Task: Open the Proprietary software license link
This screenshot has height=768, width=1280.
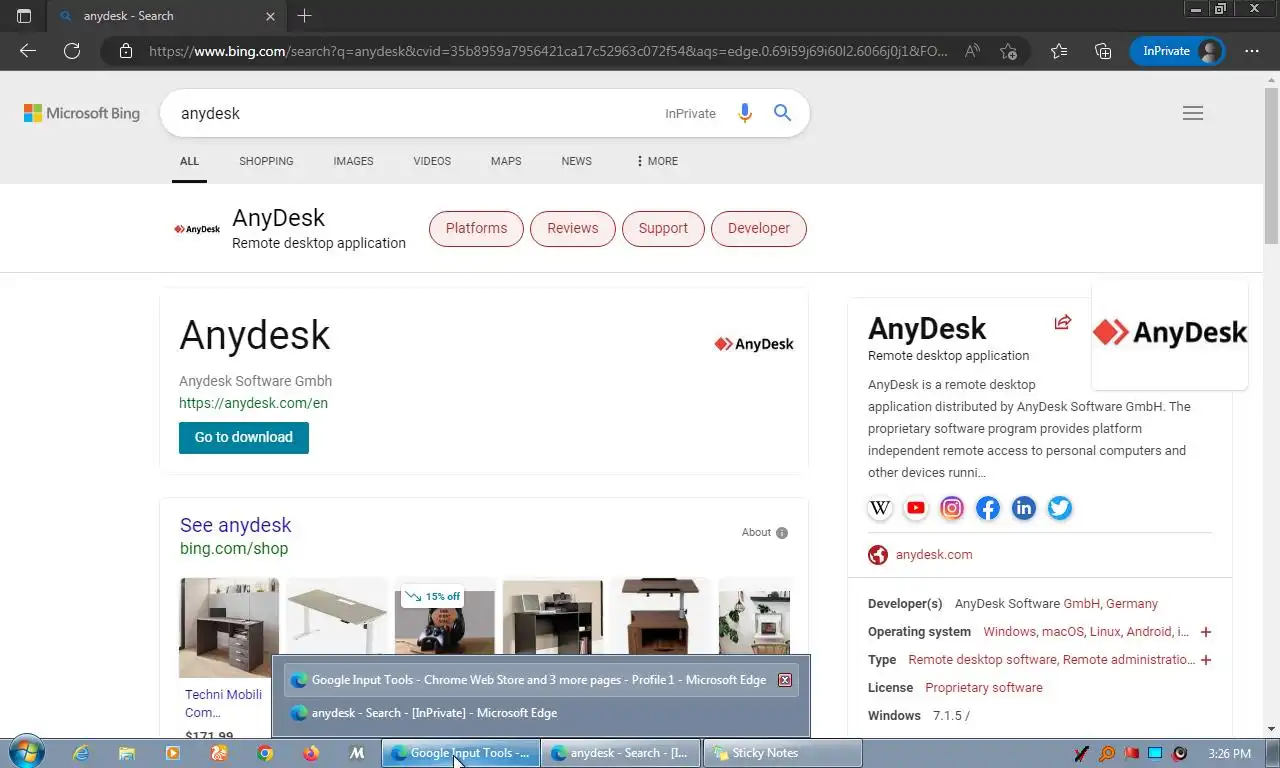Action: 984,688
